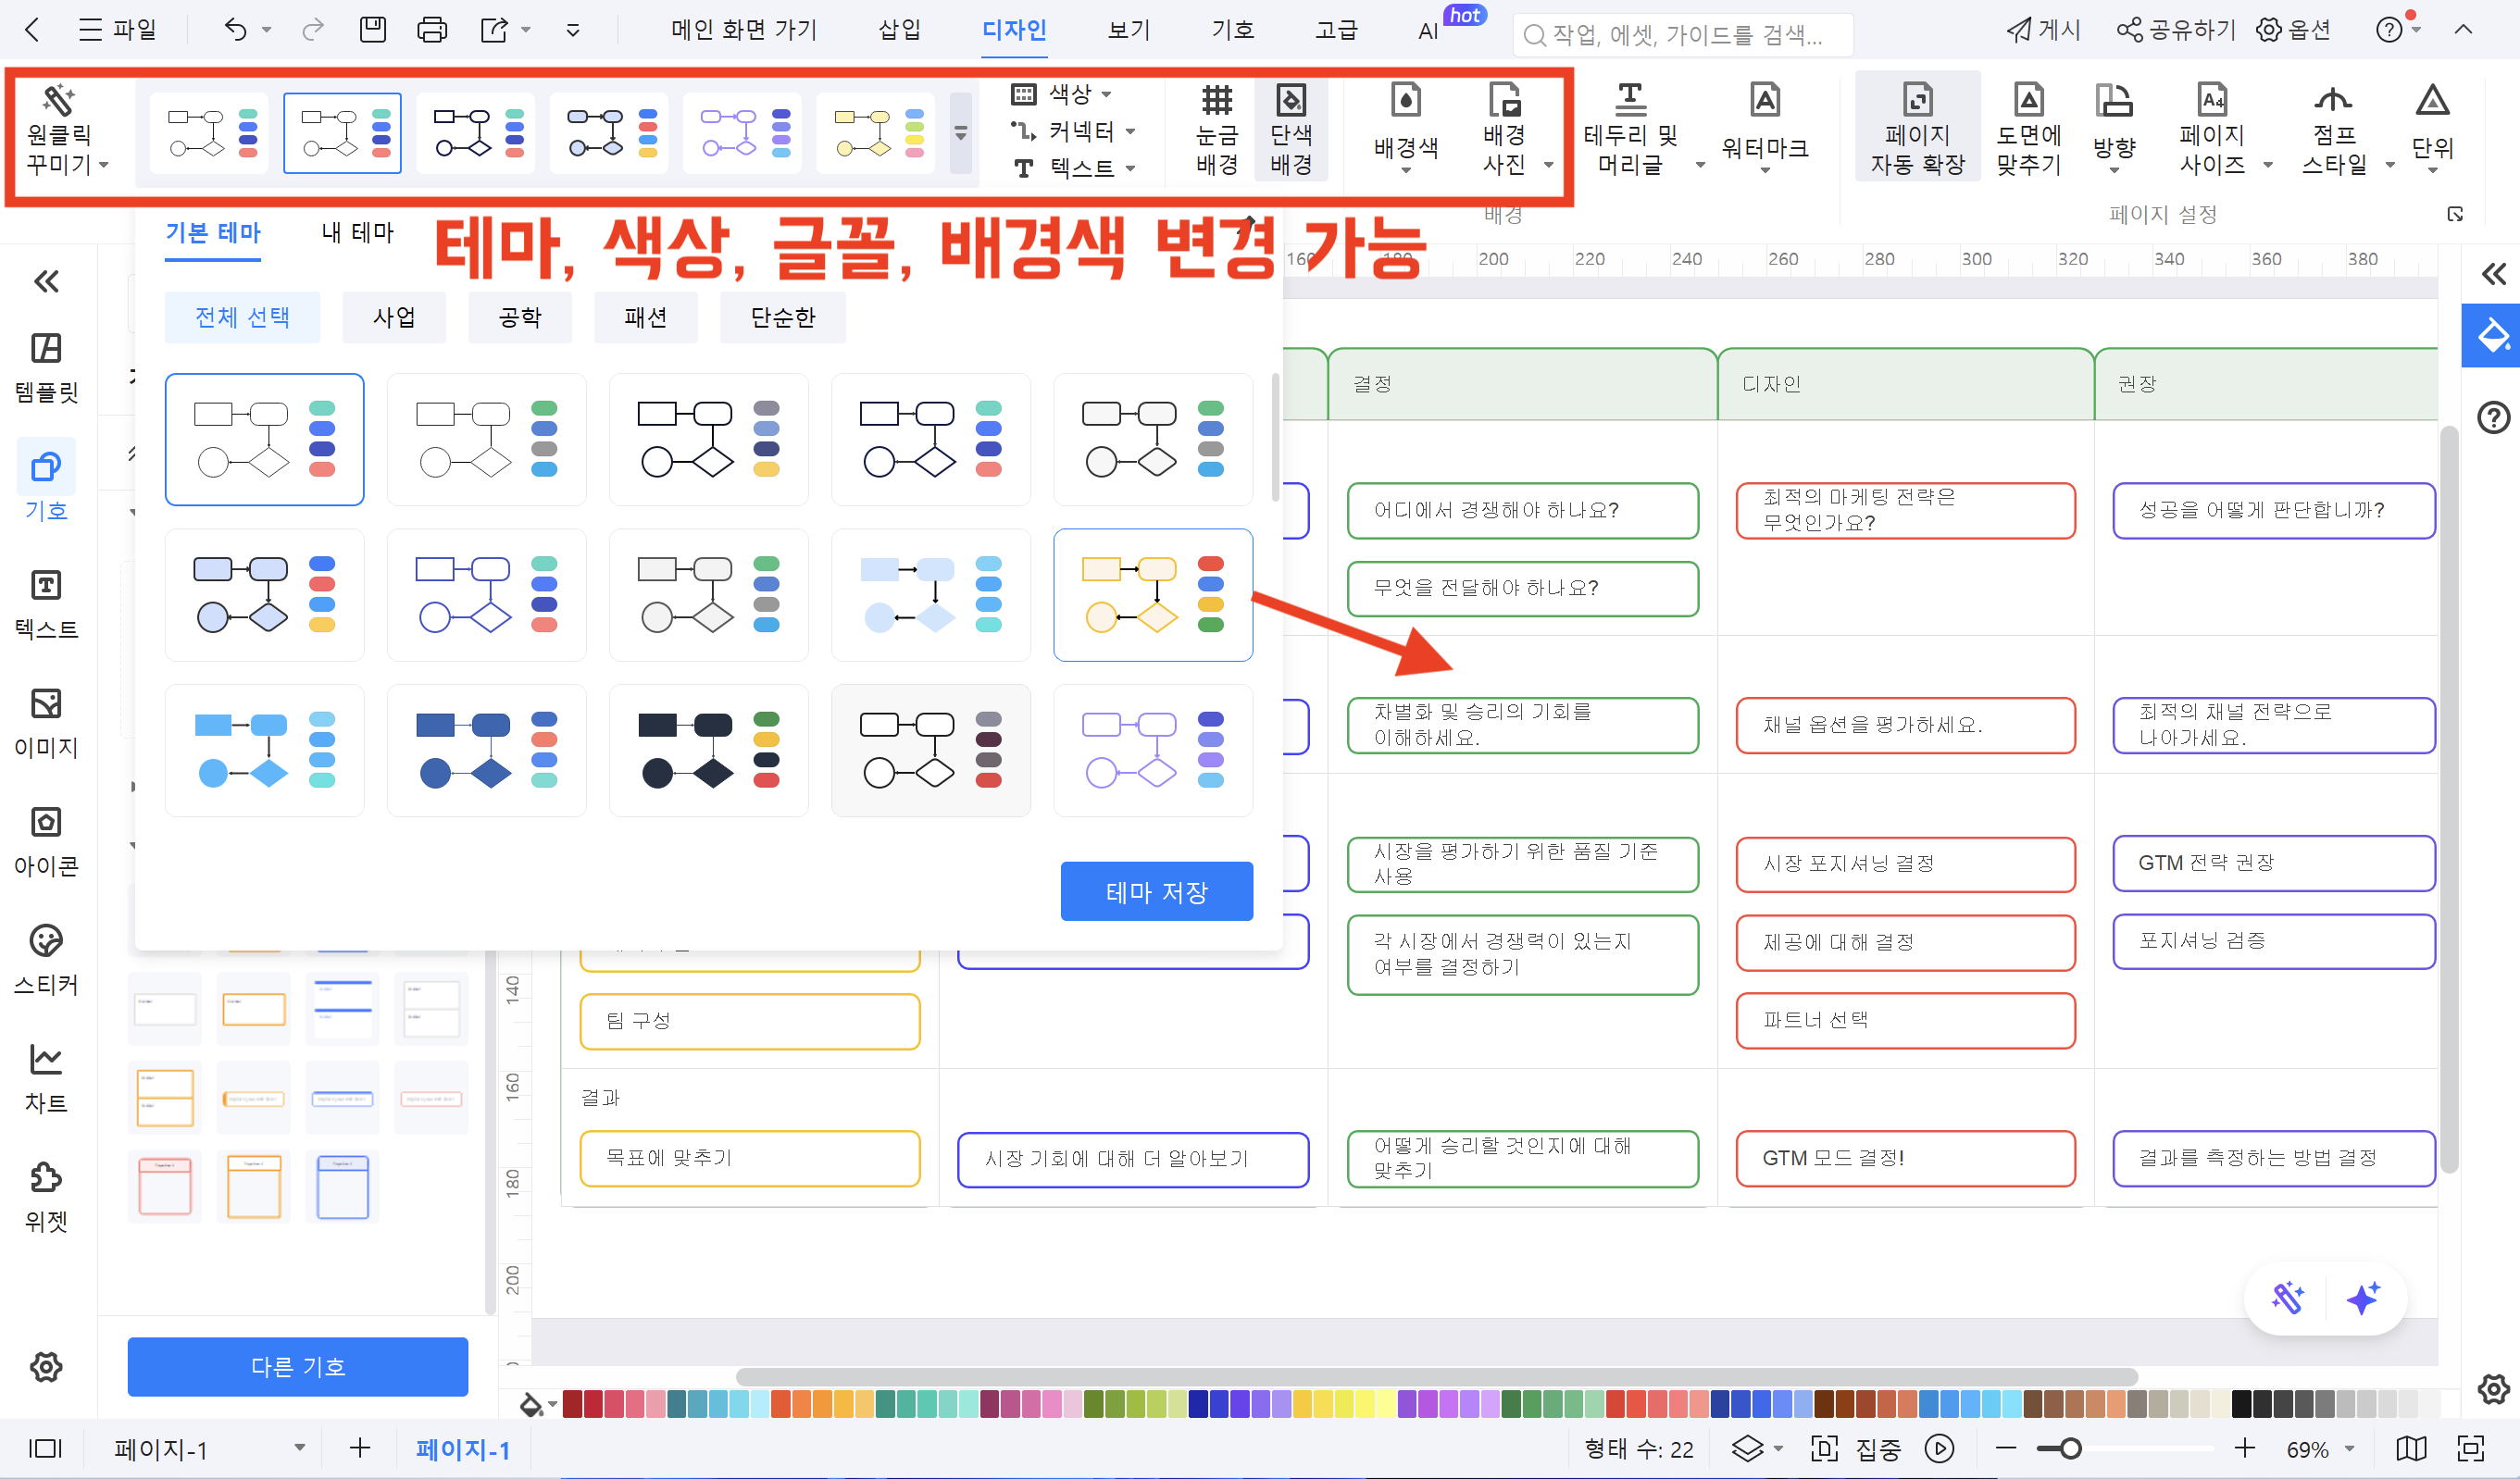Image resolution: width=2520 pixels, height=1479 pixels.
Task: Pick the dark red swatch in the color bar
Action: coord(572,1404)
